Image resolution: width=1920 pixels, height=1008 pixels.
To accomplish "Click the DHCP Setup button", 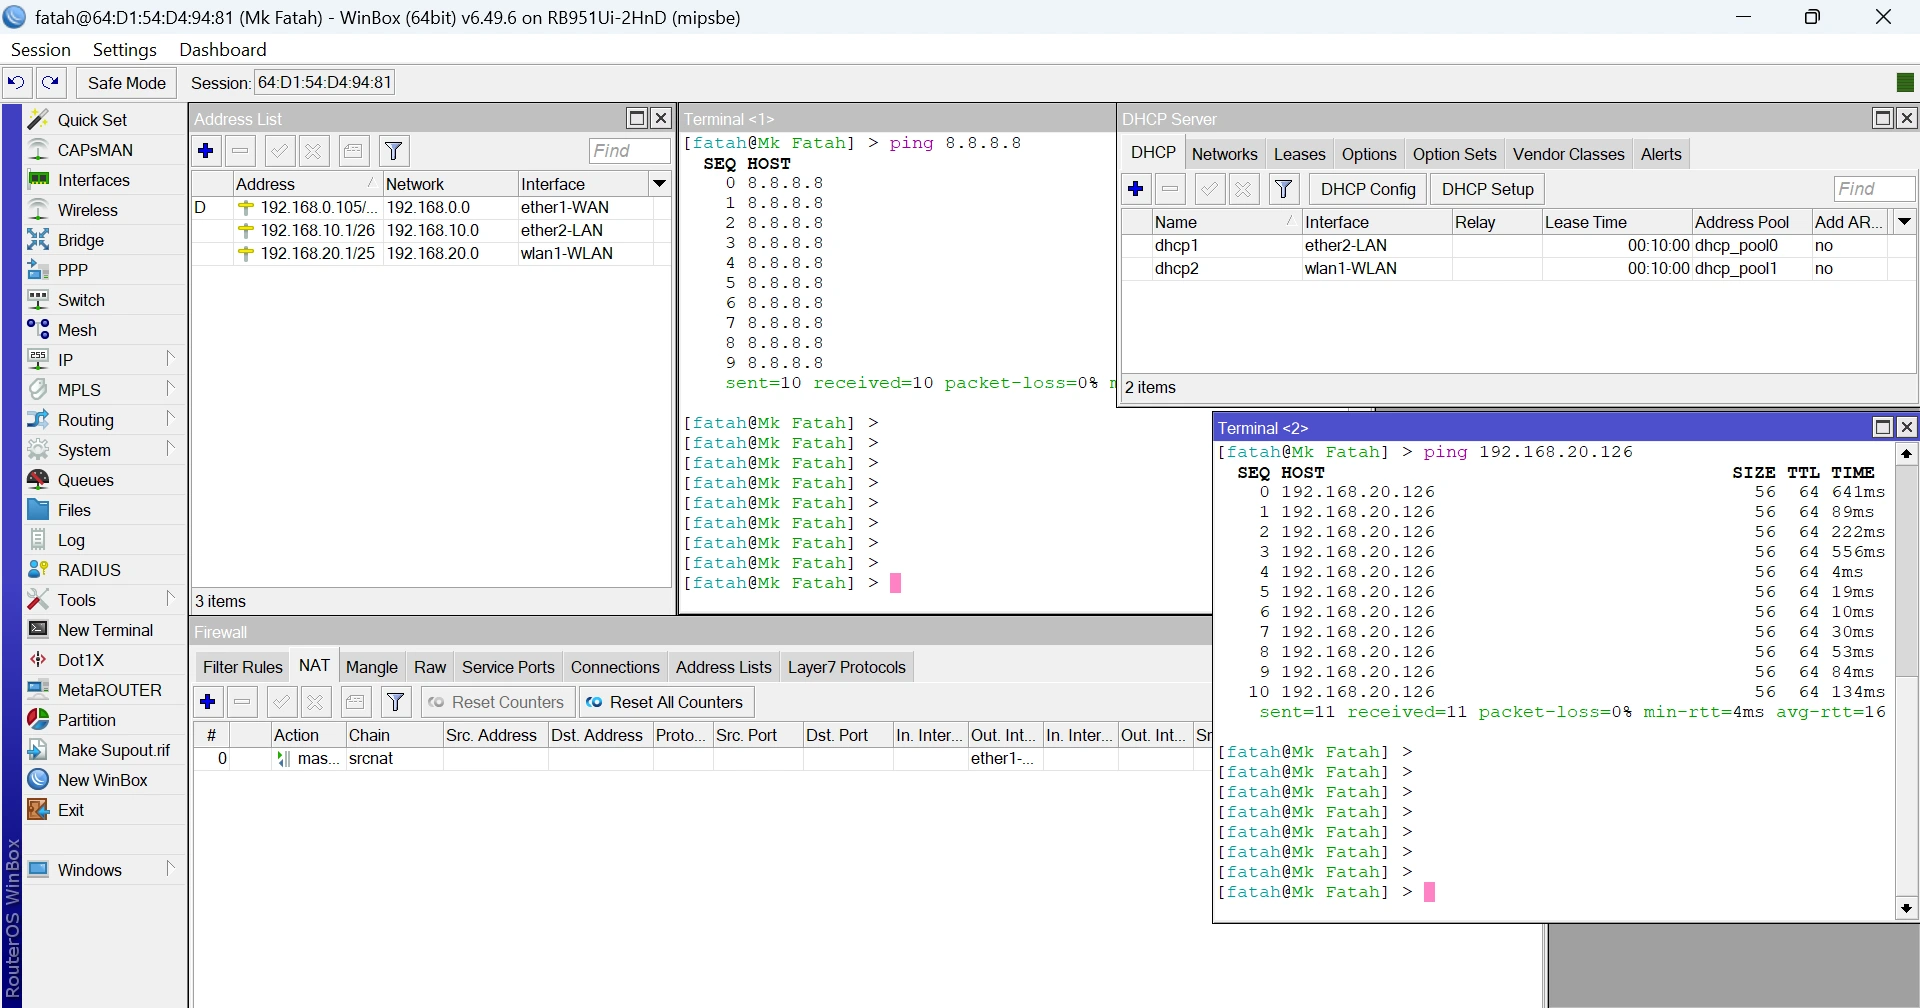I will 1487,189.
